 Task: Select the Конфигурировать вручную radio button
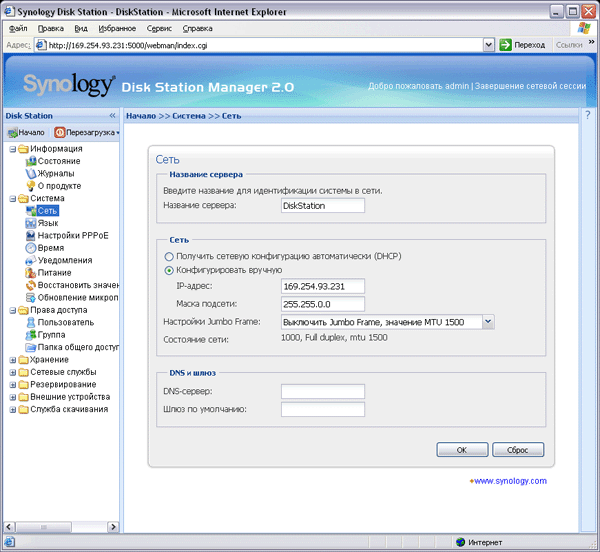169,270
